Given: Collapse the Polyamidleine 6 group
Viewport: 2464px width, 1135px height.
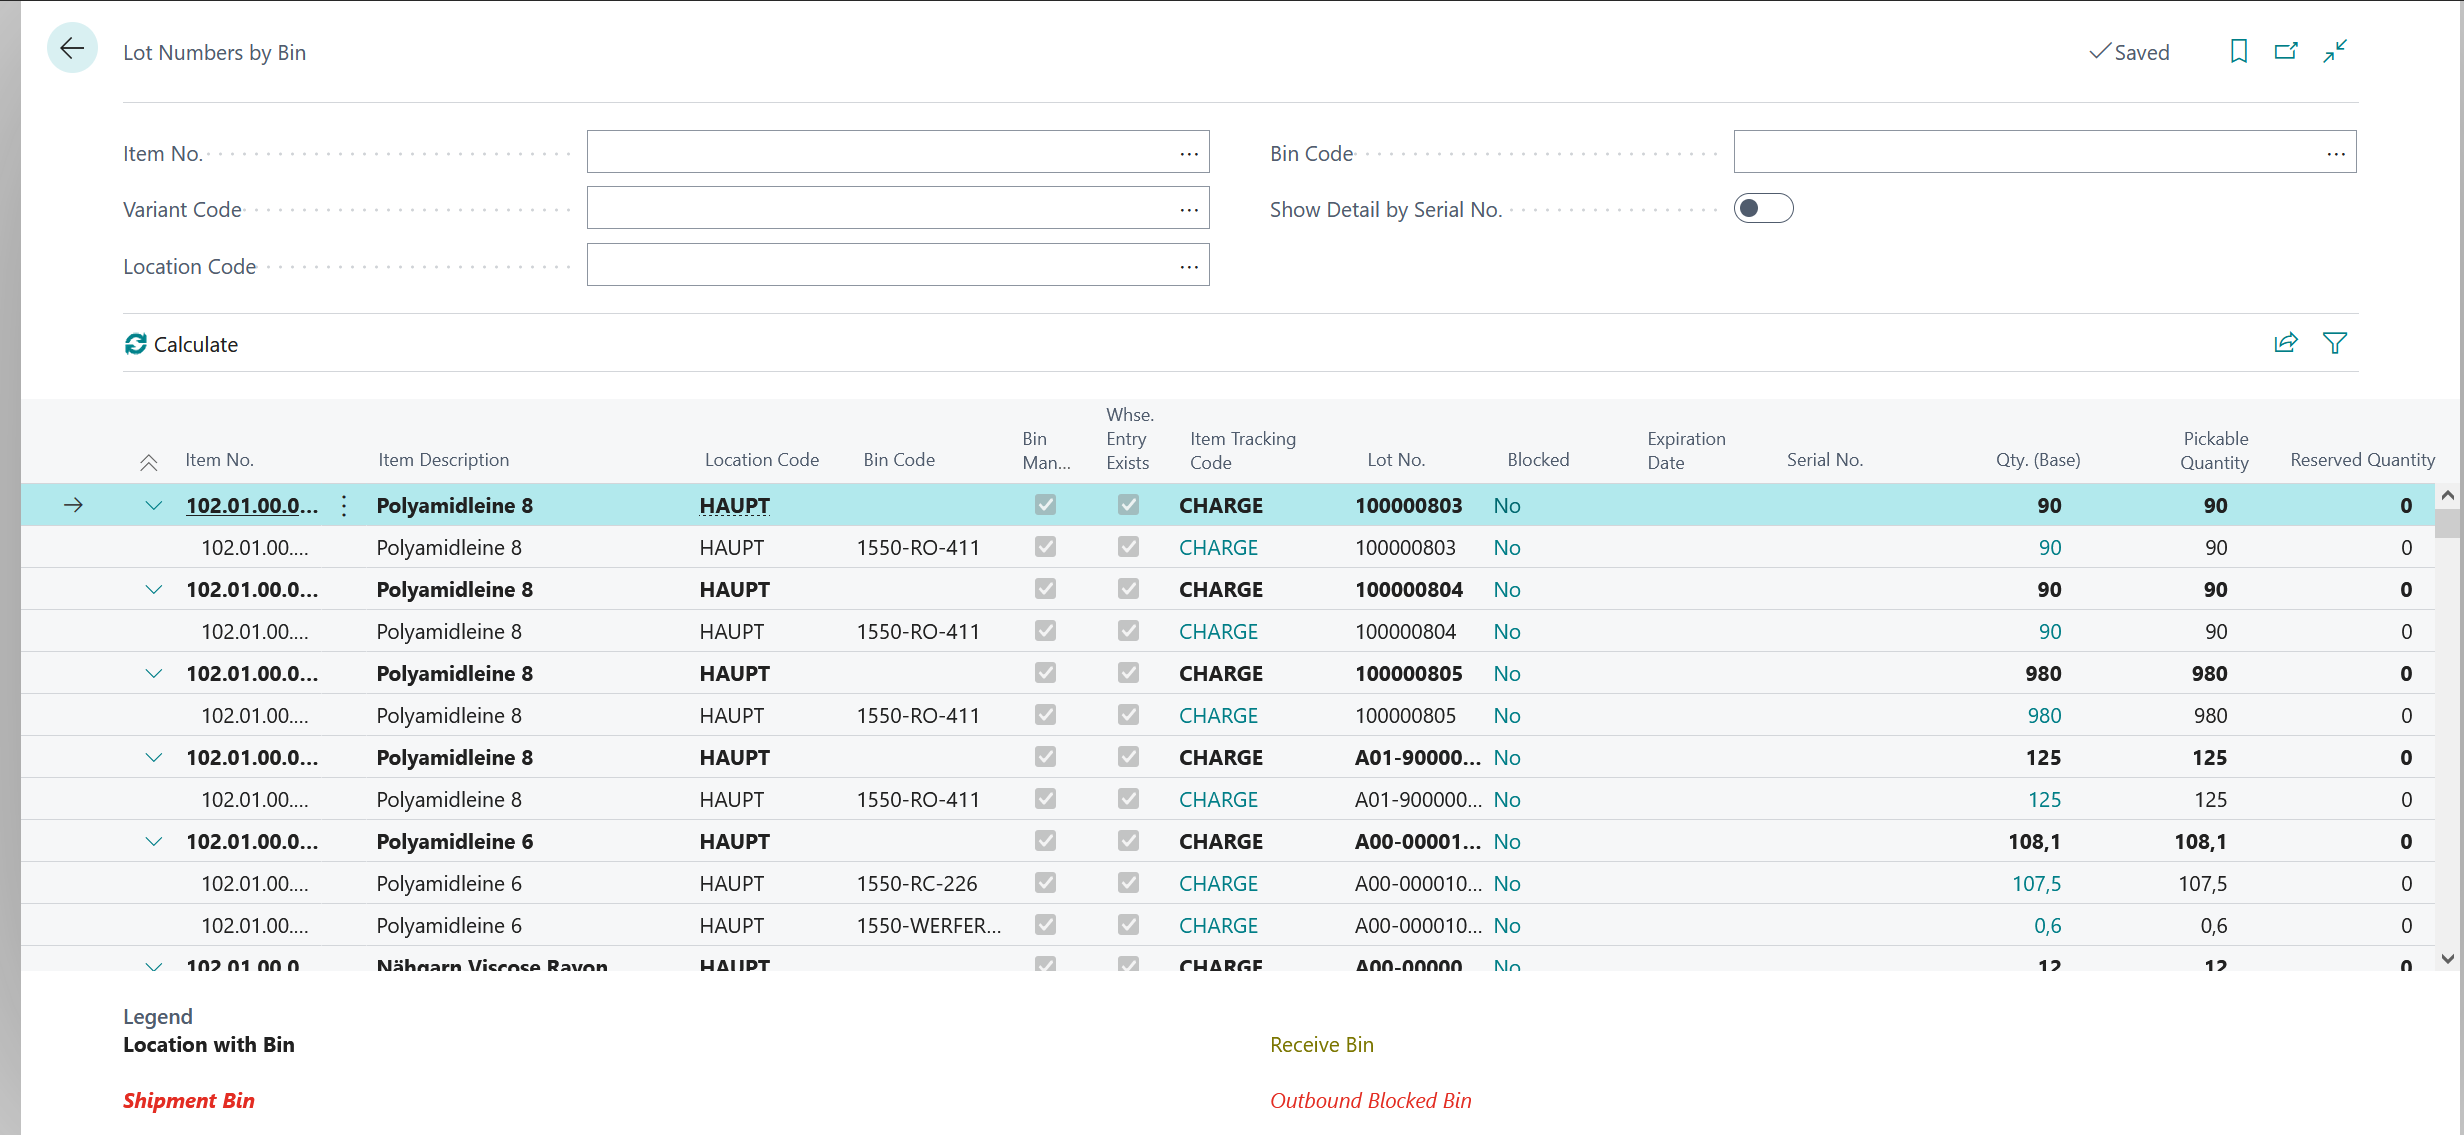Looking at the screenshot, I should [153, 842].
